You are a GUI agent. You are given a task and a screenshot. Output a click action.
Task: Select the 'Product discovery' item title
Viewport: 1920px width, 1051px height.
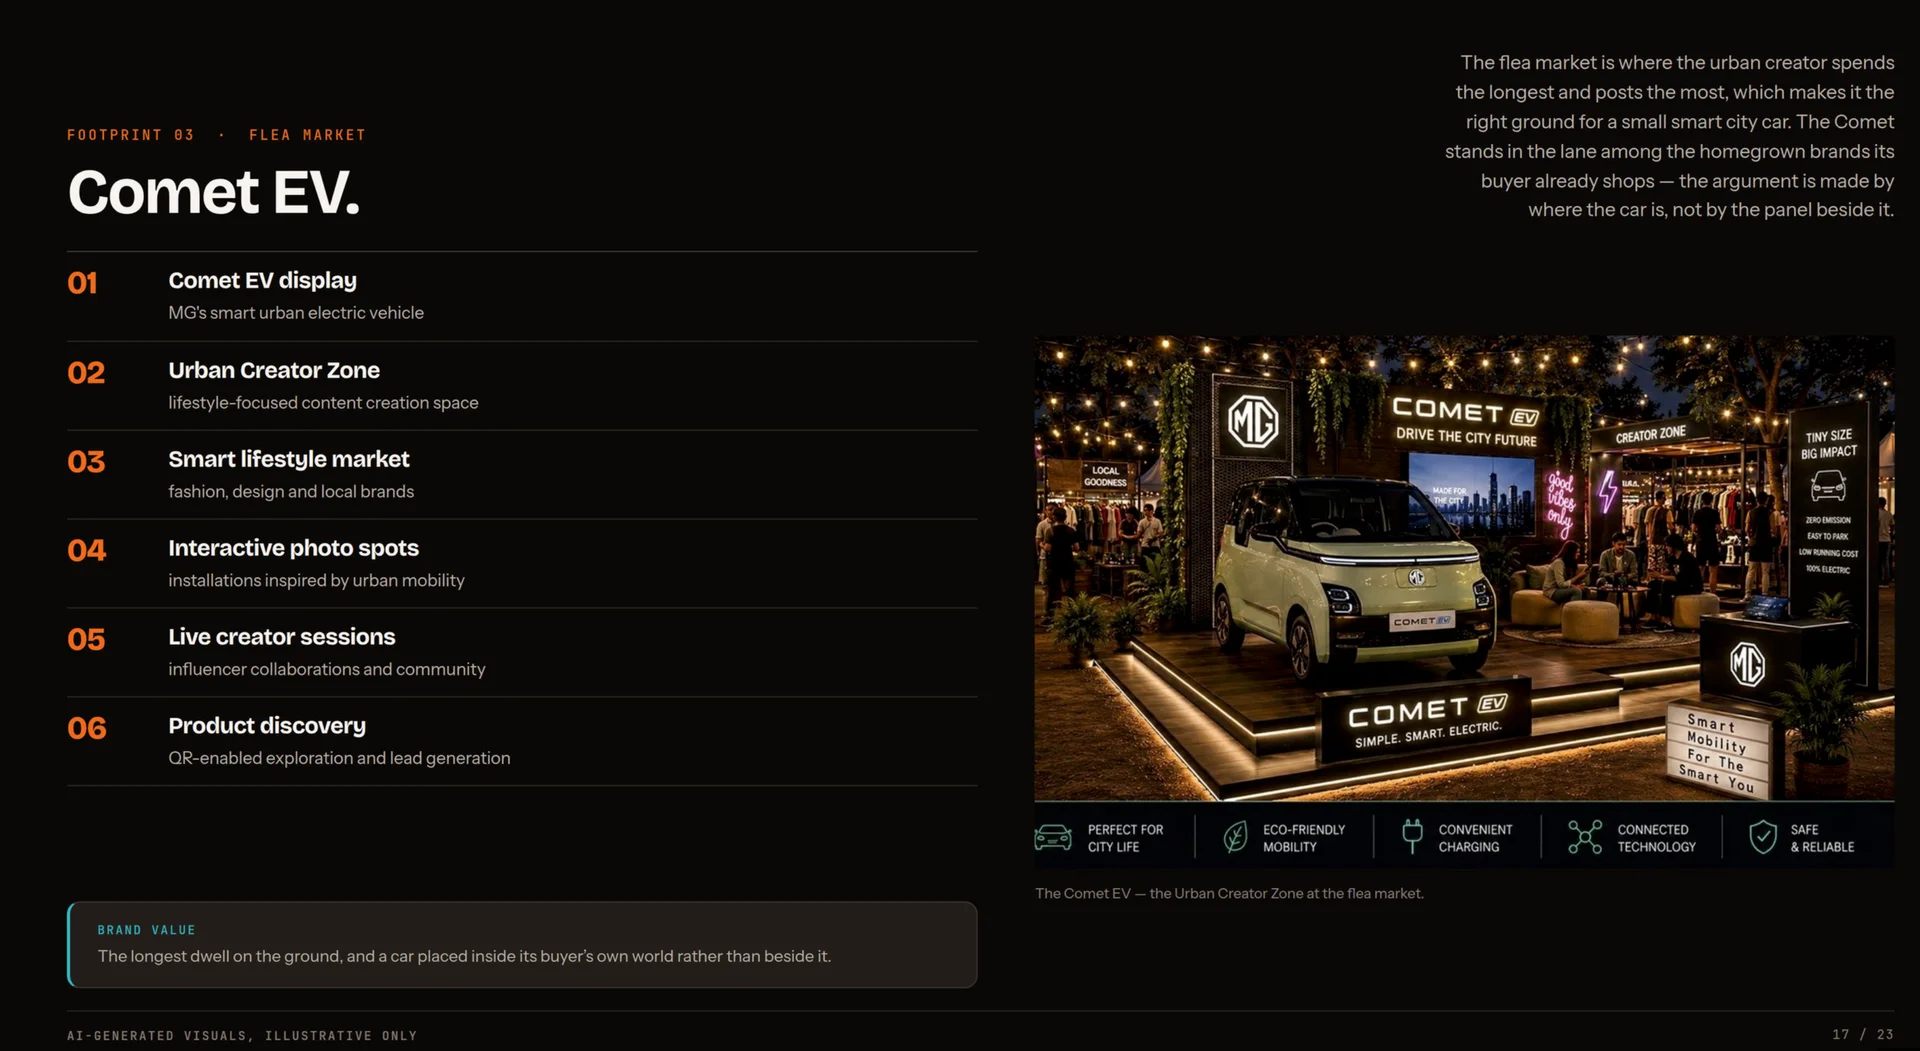point(267,726)
